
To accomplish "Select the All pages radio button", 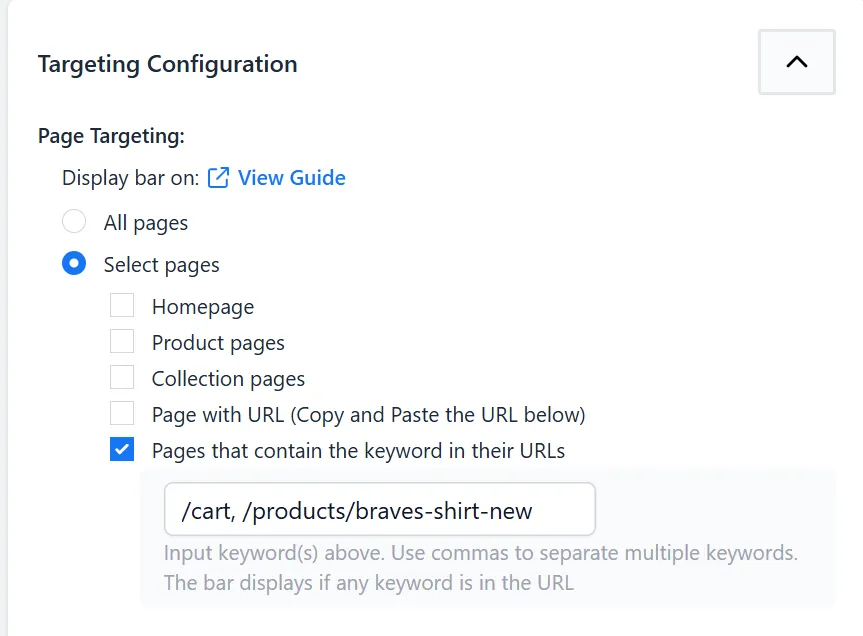I will (74, 222).
